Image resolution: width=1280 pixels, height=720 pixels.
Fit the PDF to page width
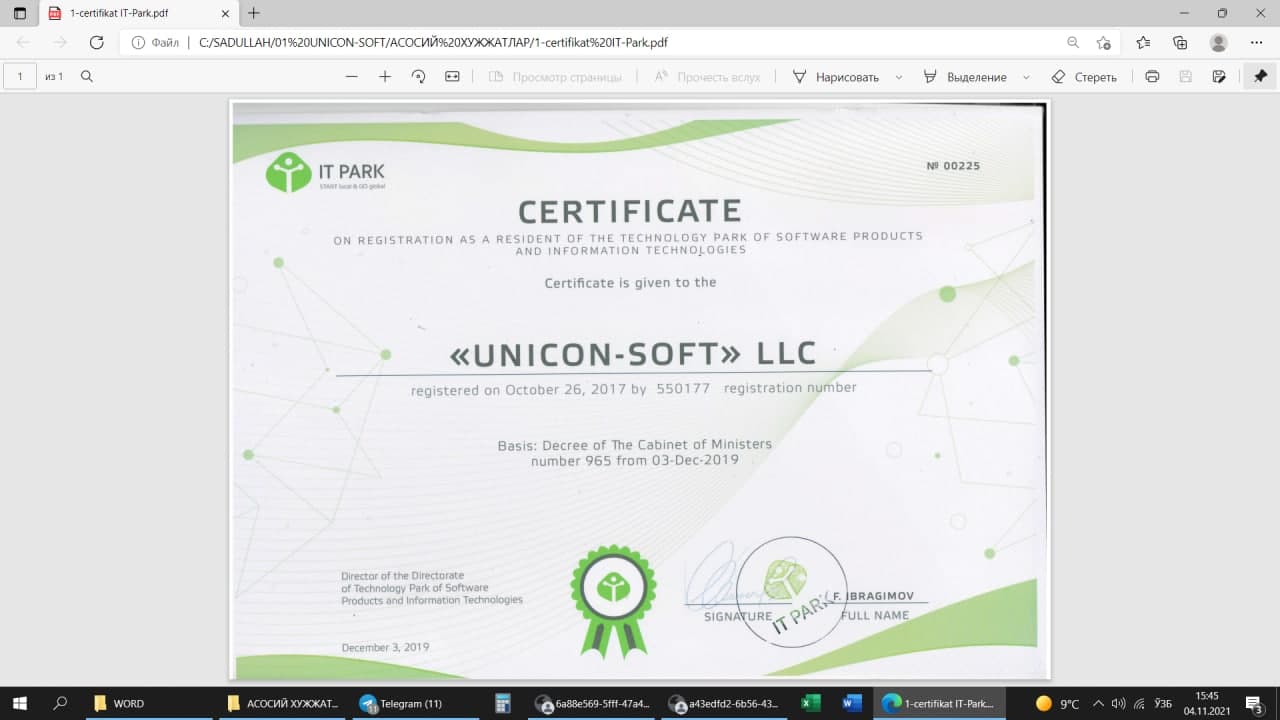[452, 77]
